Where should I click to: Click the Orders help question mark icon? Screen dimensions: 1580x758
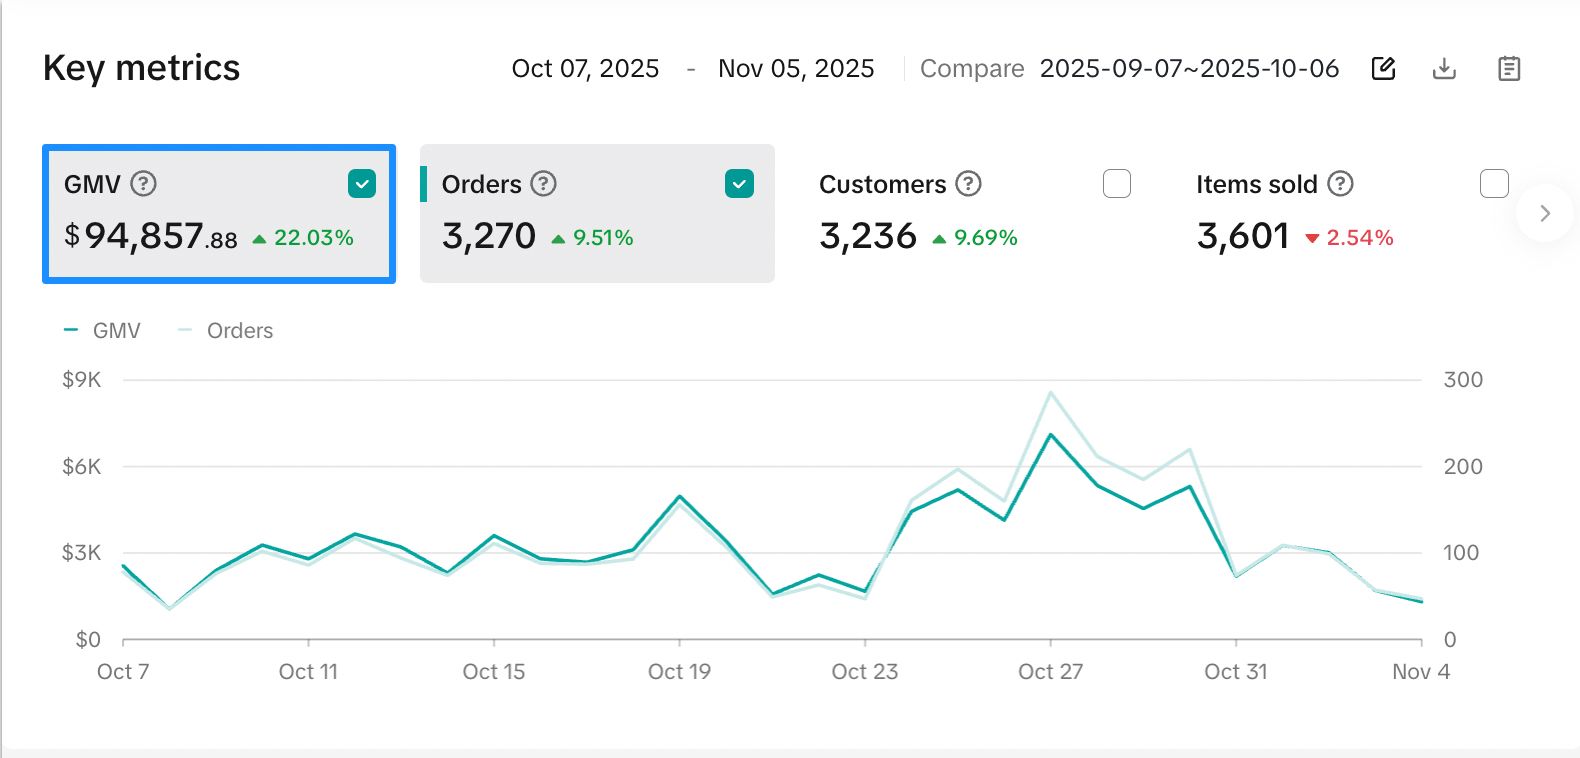(x=543, y=184)
